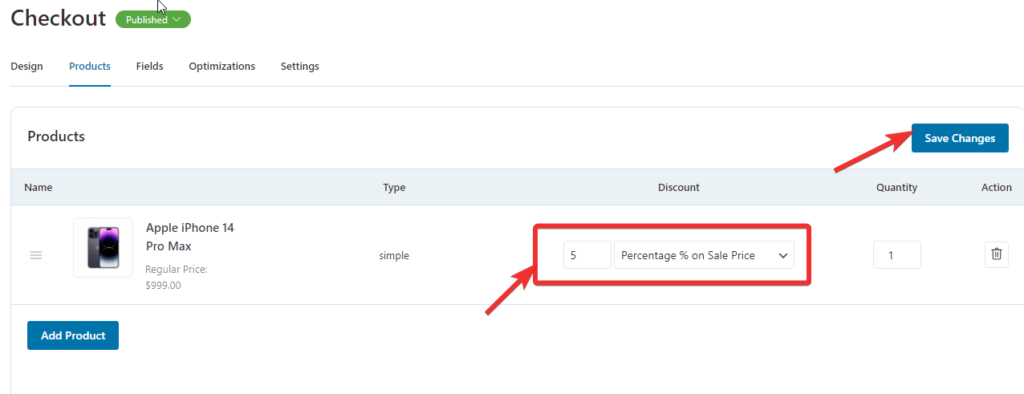Switch to the Design tab
The height and width of the screenshot is (394, 1024).
(x=27, y=66)
